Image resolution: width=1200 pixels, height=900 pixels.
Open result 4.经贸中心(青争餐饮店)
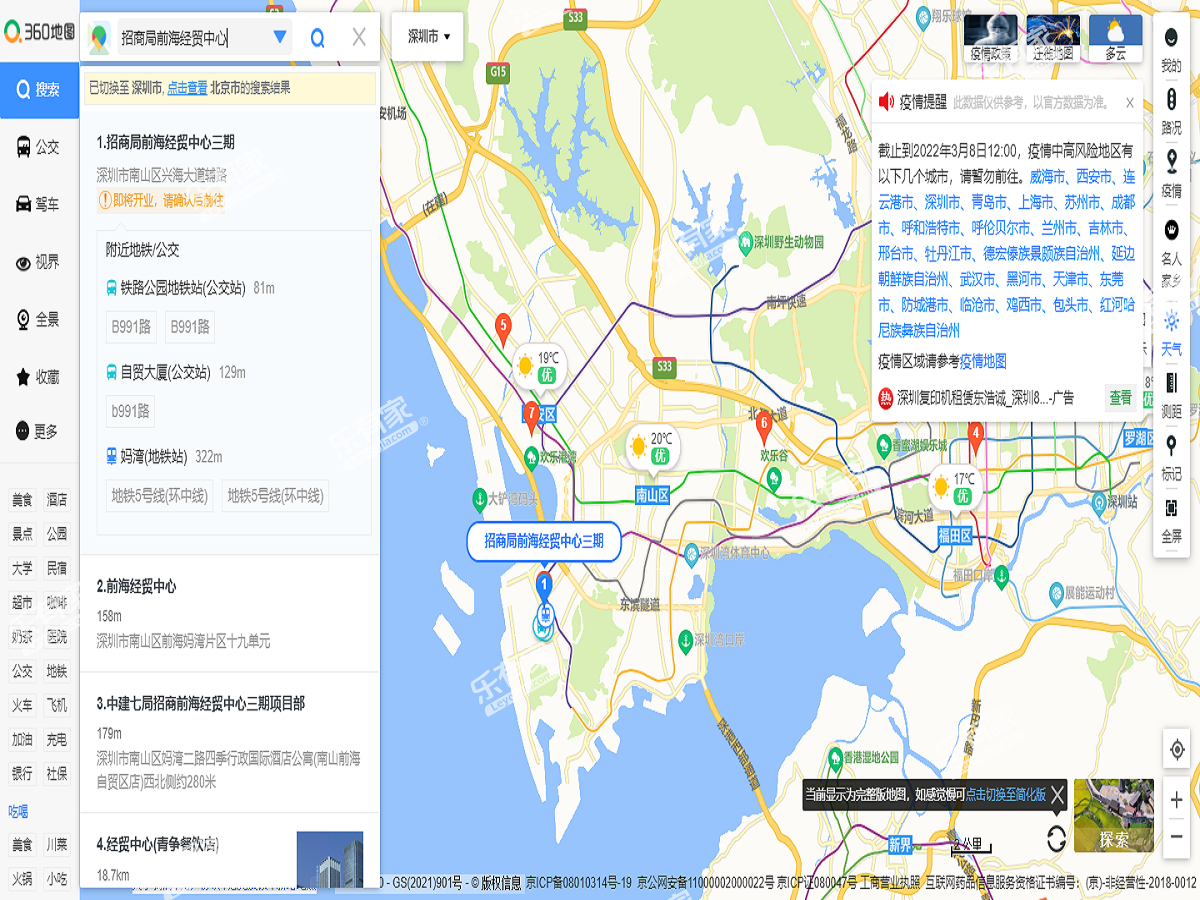[x=158, y=845]
